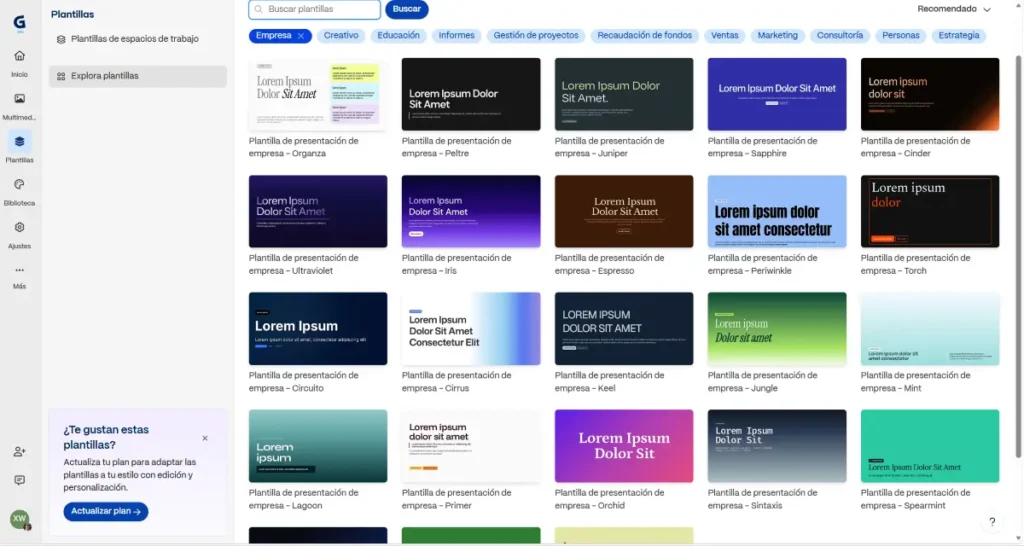This screenshot has height=546, width=1024.
Task: Filter by Creativo category
Action: pyautogui.click(x=341, y=36)
